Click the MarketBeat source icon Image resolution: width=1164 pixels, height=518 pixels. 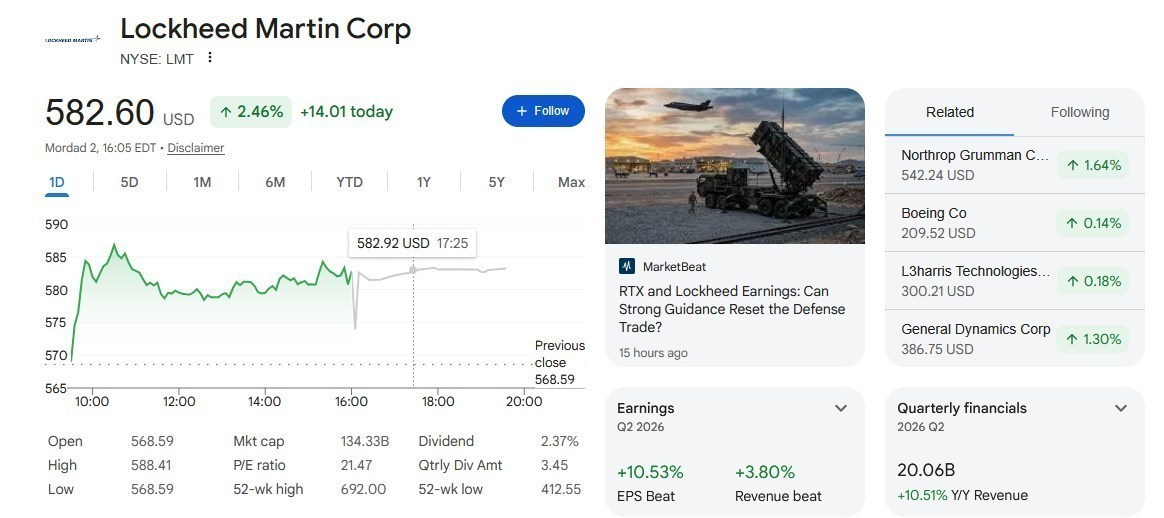click(627, 266)
